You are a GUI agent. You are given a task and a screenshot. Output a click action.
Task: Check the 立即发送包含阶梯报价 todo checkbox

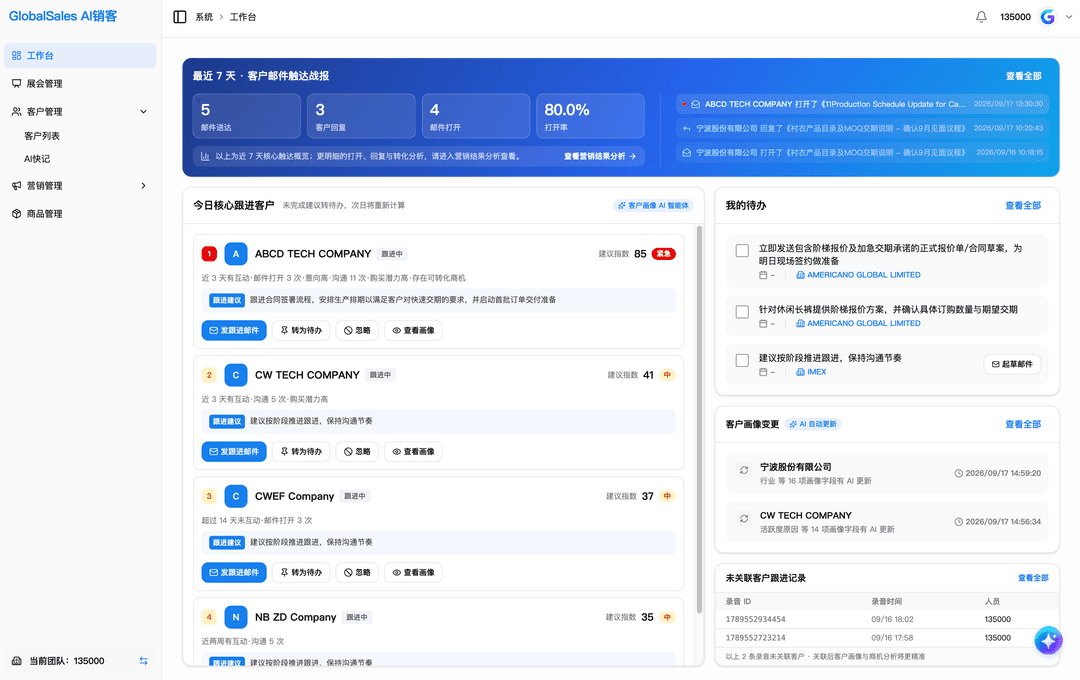coord(742,250)
